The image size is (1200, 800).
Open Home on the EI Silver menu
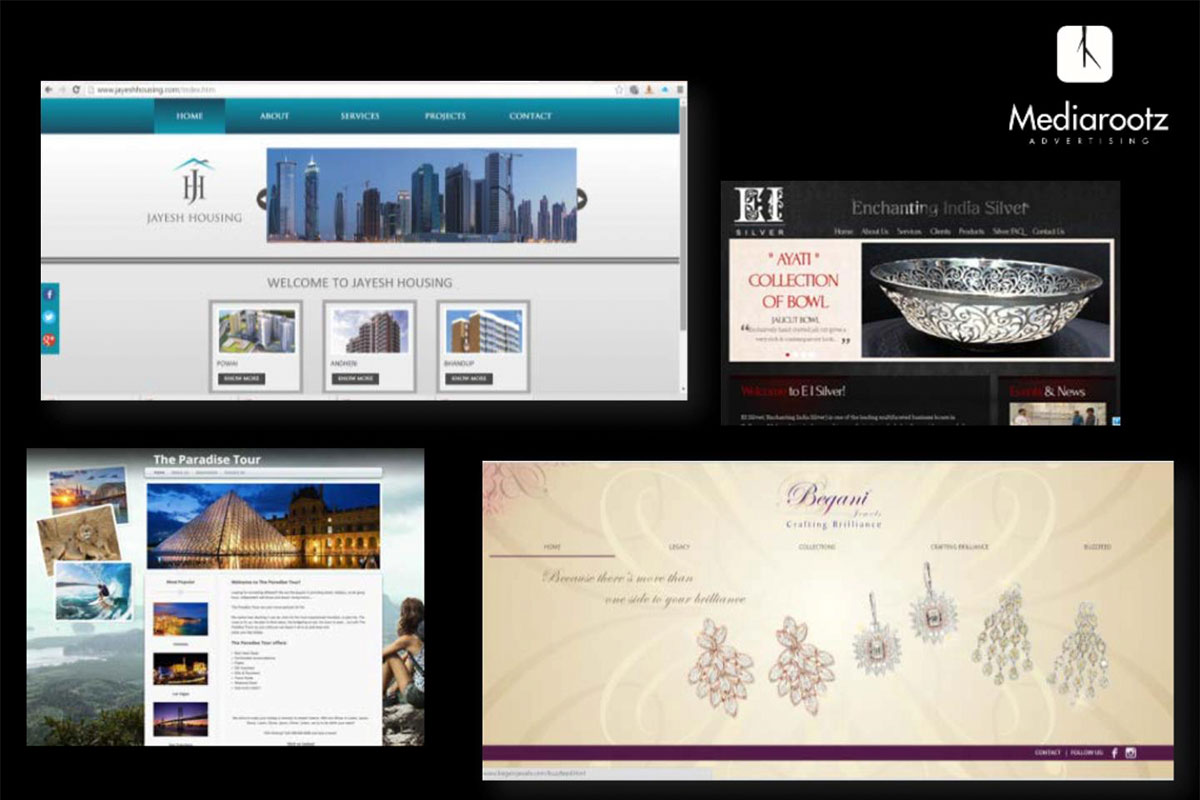843,231
